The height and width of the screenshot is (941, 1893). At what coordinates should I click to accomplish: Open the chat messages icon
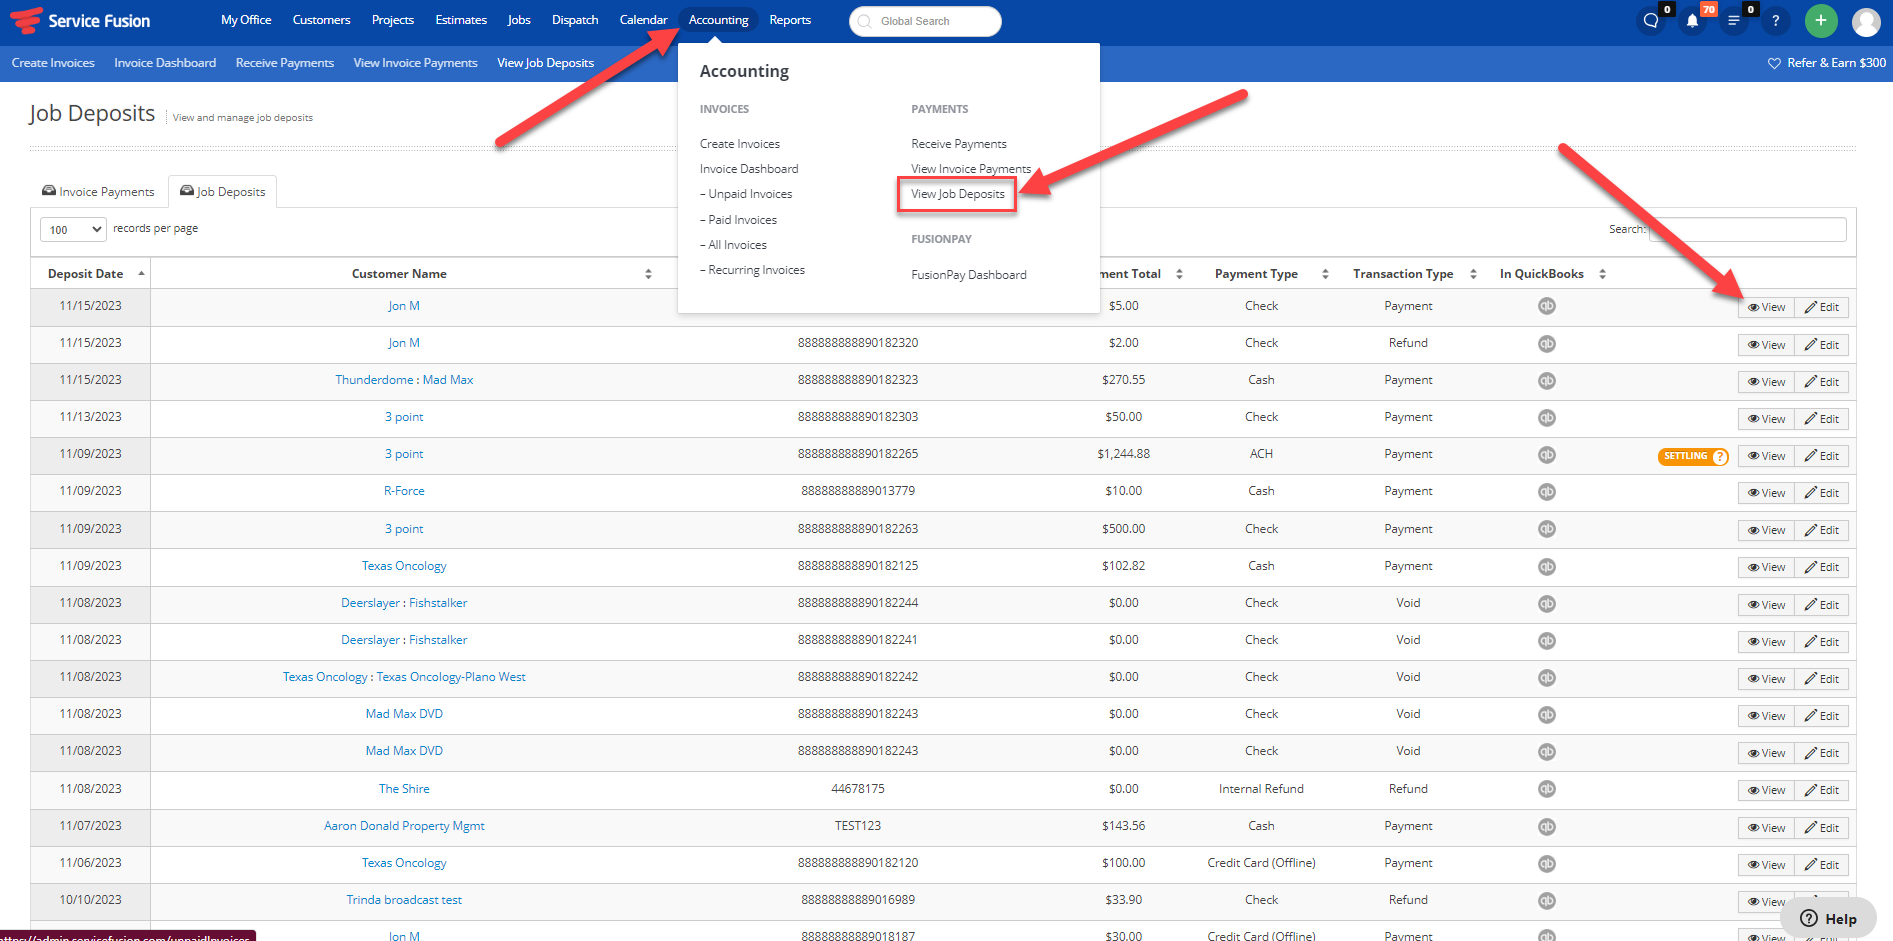tap(1651, 21)
